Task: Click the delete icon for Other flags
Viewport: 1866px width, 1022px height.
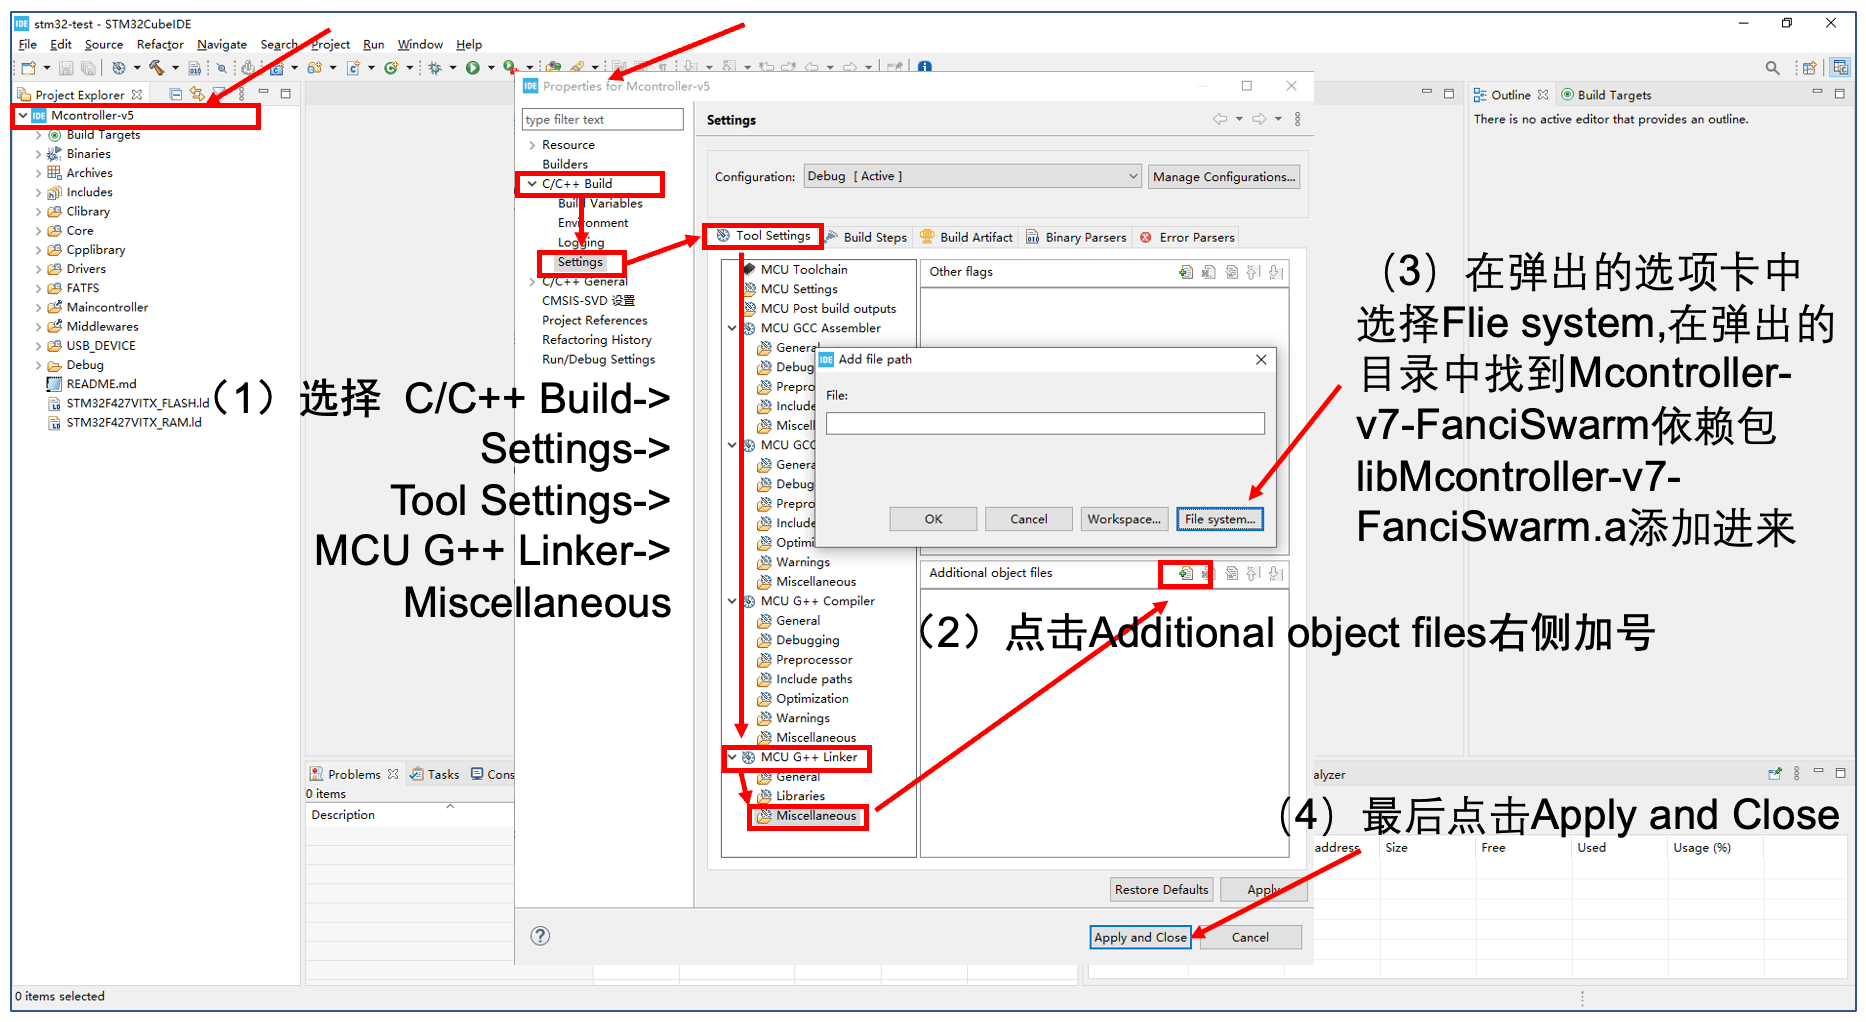Action: 1208,272
